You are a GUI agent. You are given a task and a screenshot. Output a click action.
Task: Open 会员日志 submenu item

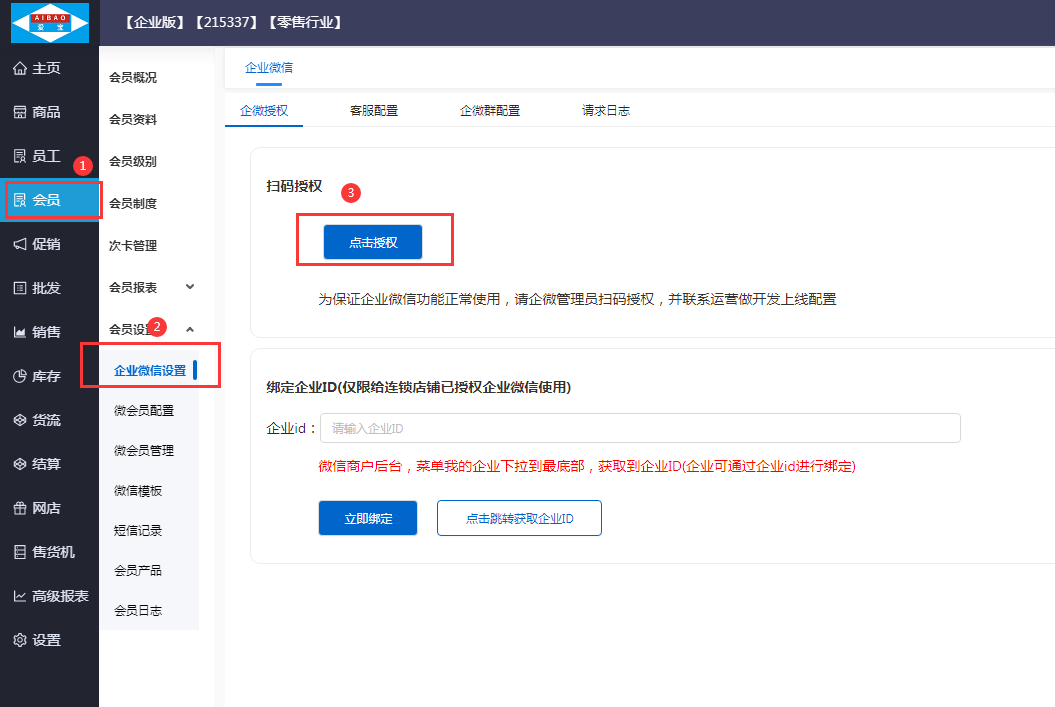pos(138,610)
